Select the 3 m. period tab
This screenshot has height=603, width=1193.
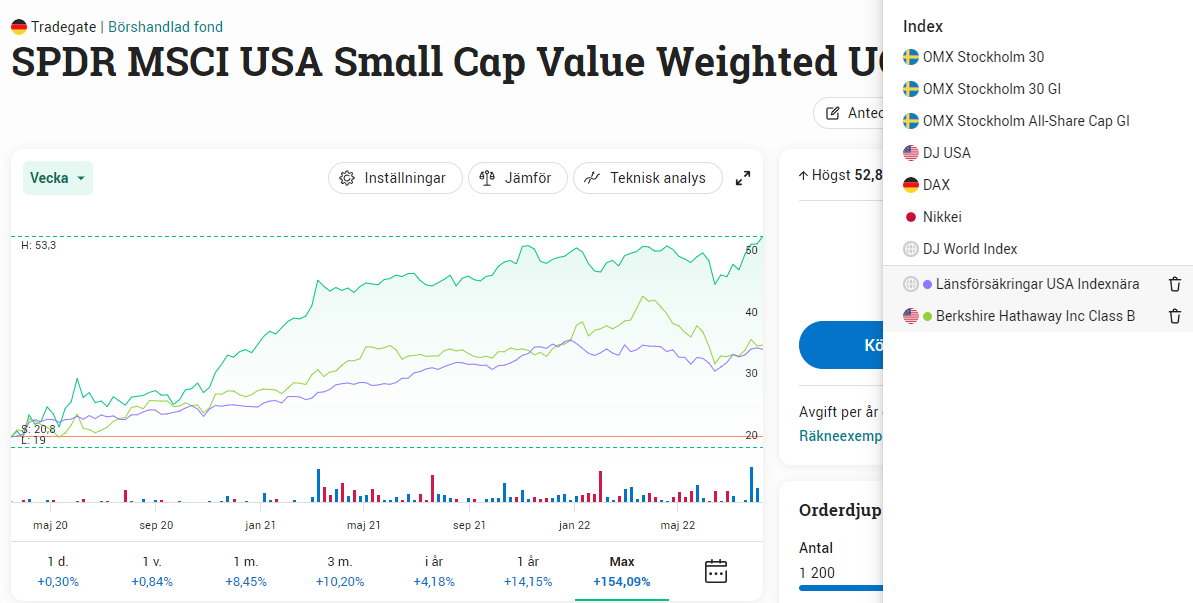click(340, 571)
